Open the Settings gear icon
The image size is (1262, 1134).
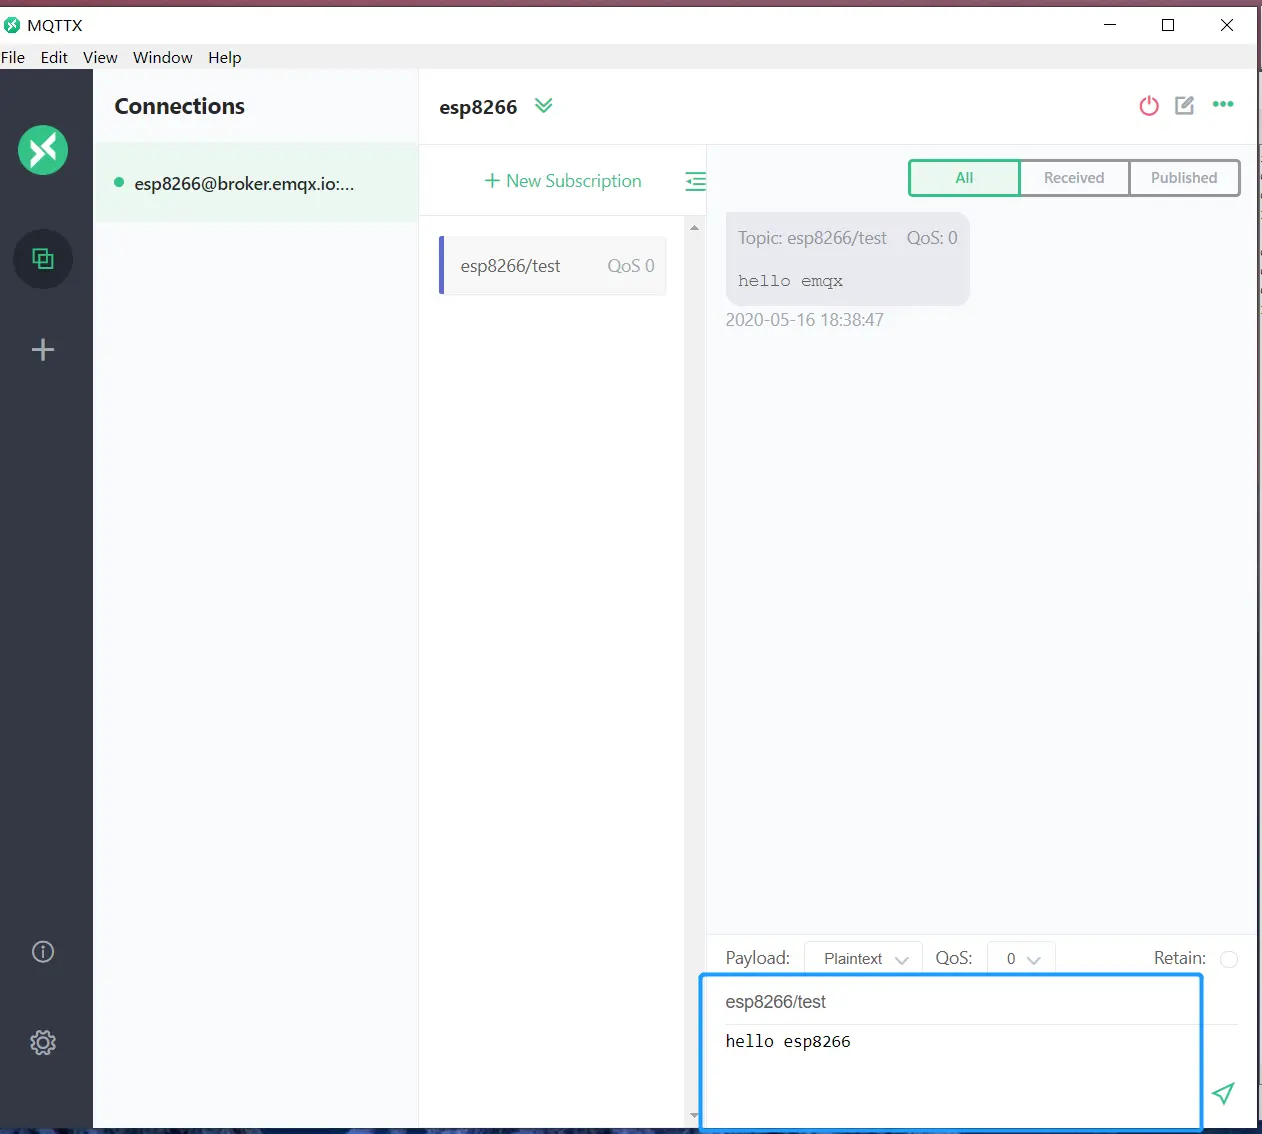tap(43, 1043)
